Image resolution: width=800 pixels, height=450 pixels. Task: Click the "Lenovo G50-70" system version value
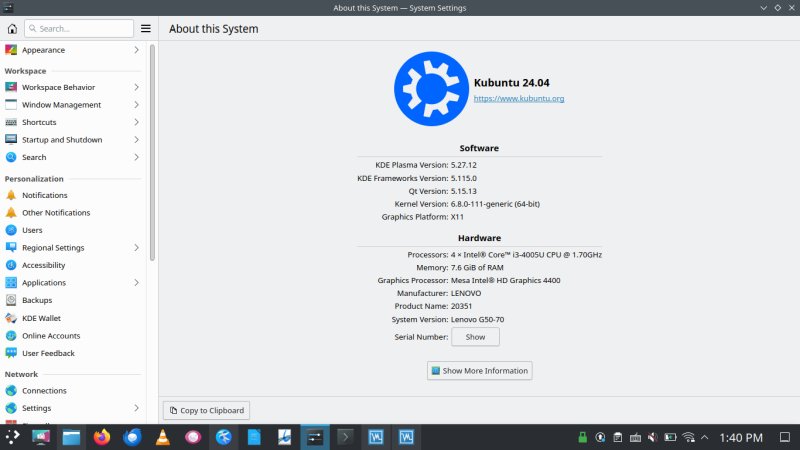click(x=478, y=319)
